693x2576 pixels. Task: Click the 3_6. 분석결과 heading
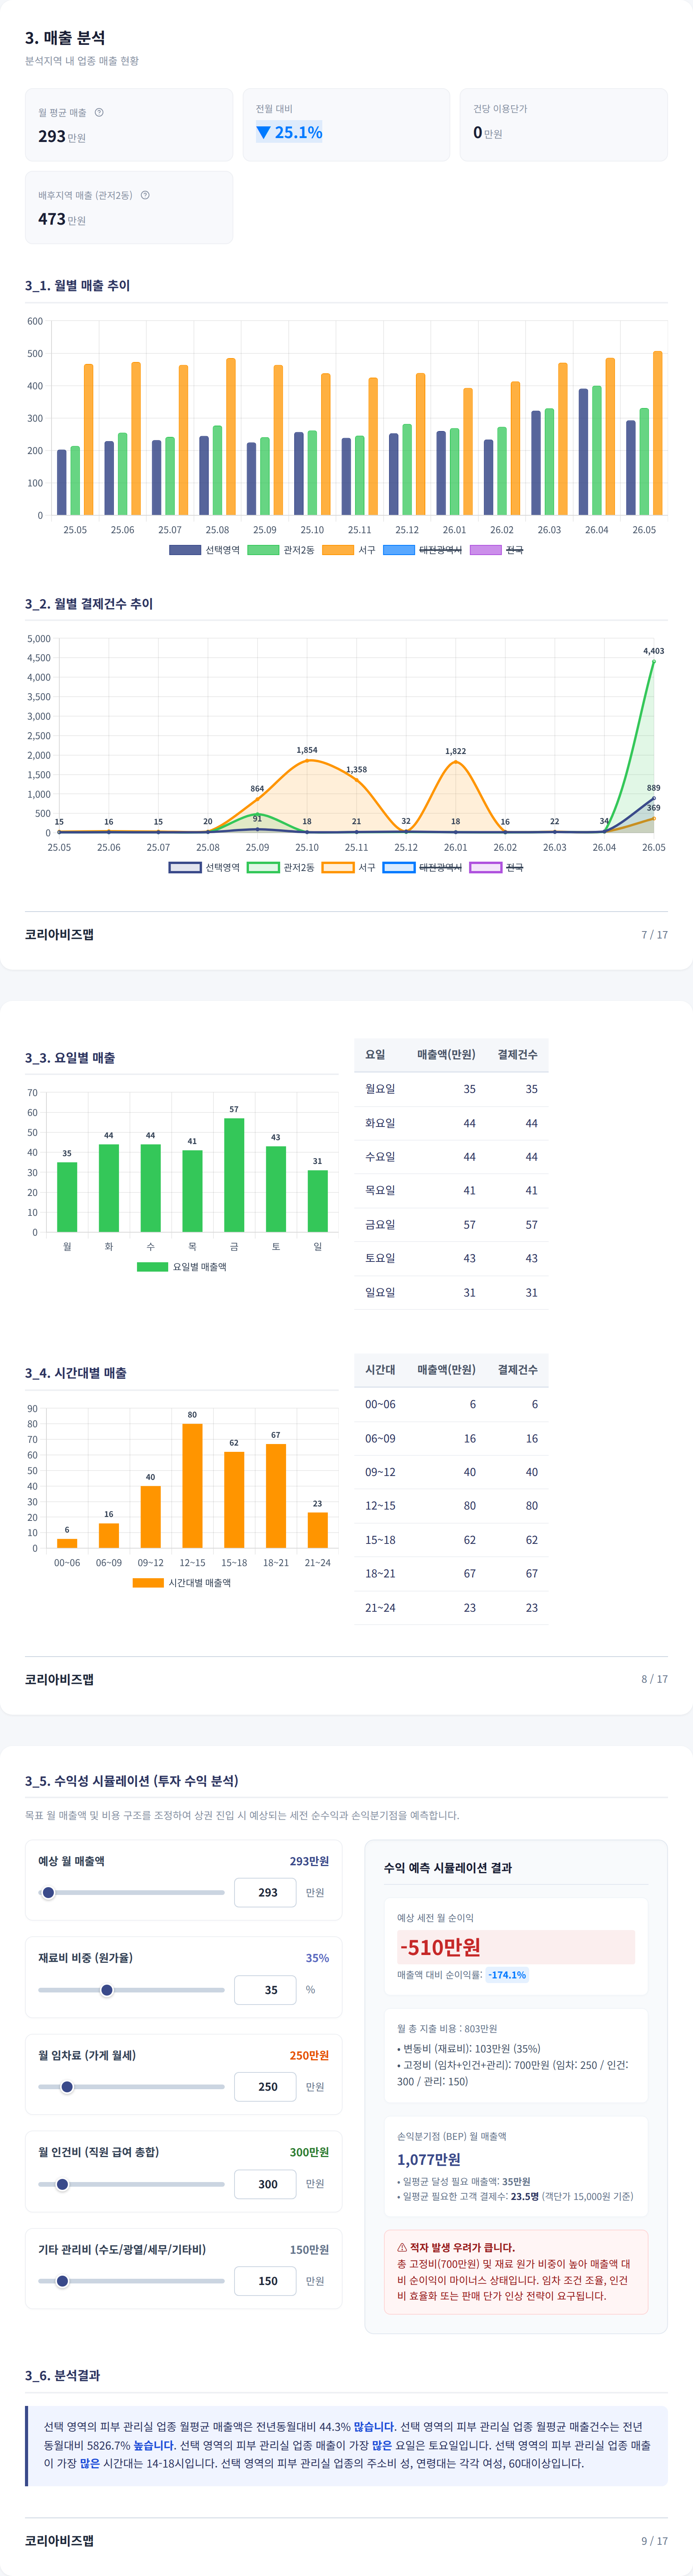pos(62,2375)
